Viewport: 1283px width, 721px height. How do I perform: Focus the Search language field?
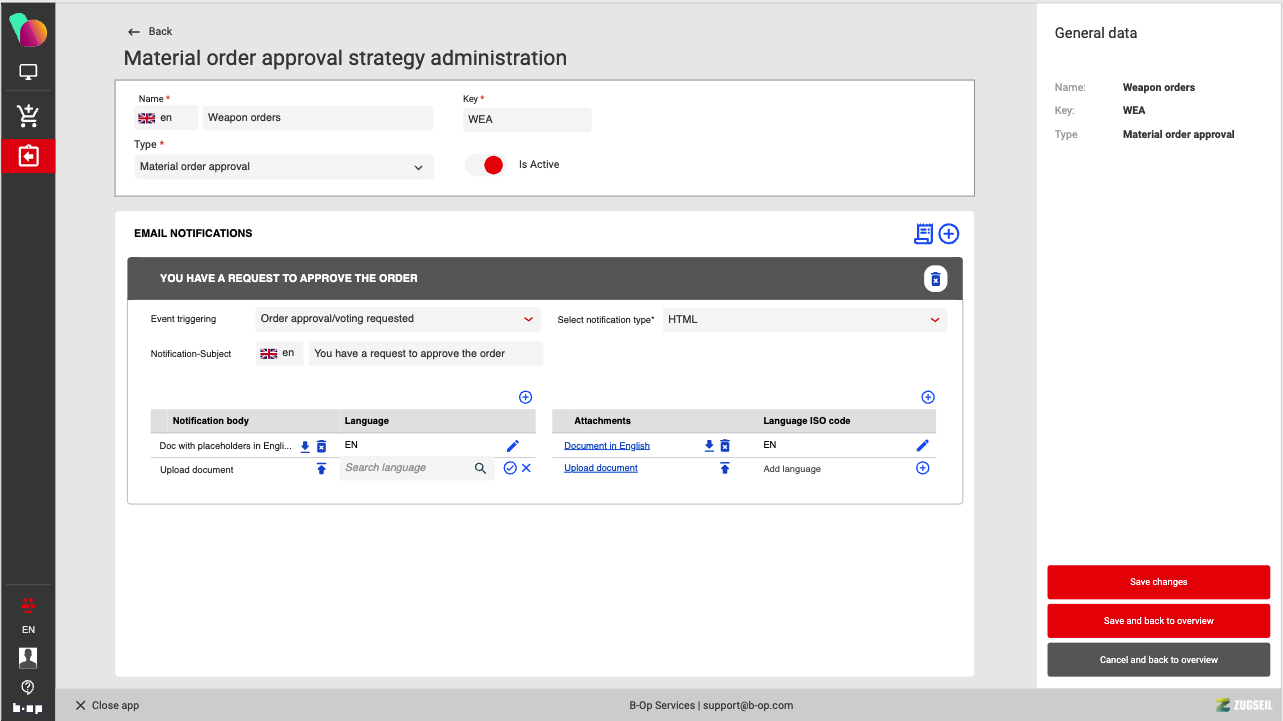point(405,468)
